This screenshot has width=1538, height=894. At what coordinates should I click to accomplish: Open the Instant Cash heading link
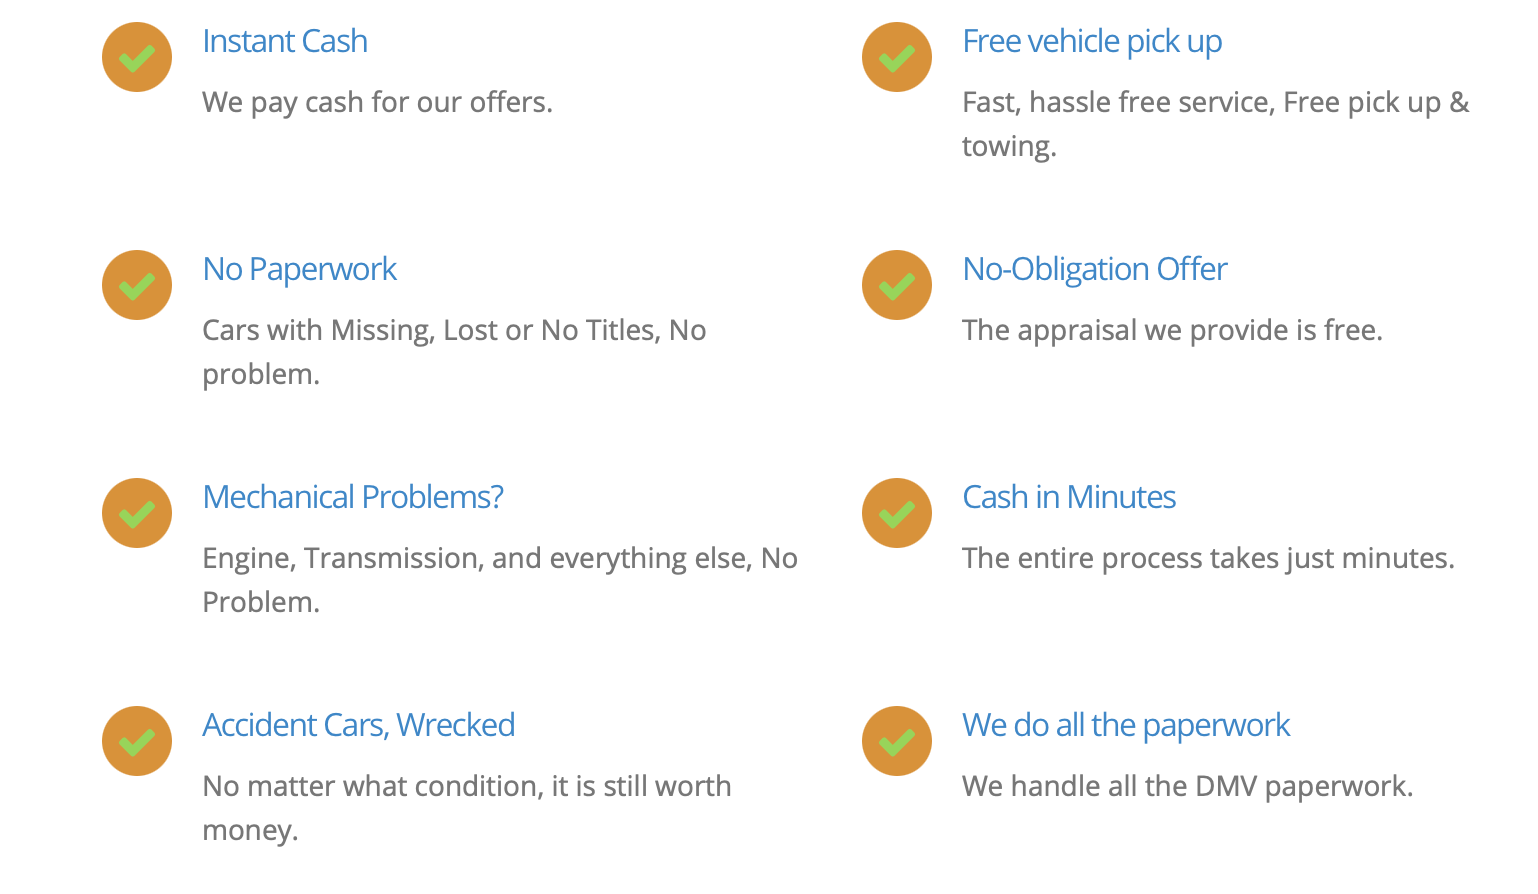[x=285, y=41]
